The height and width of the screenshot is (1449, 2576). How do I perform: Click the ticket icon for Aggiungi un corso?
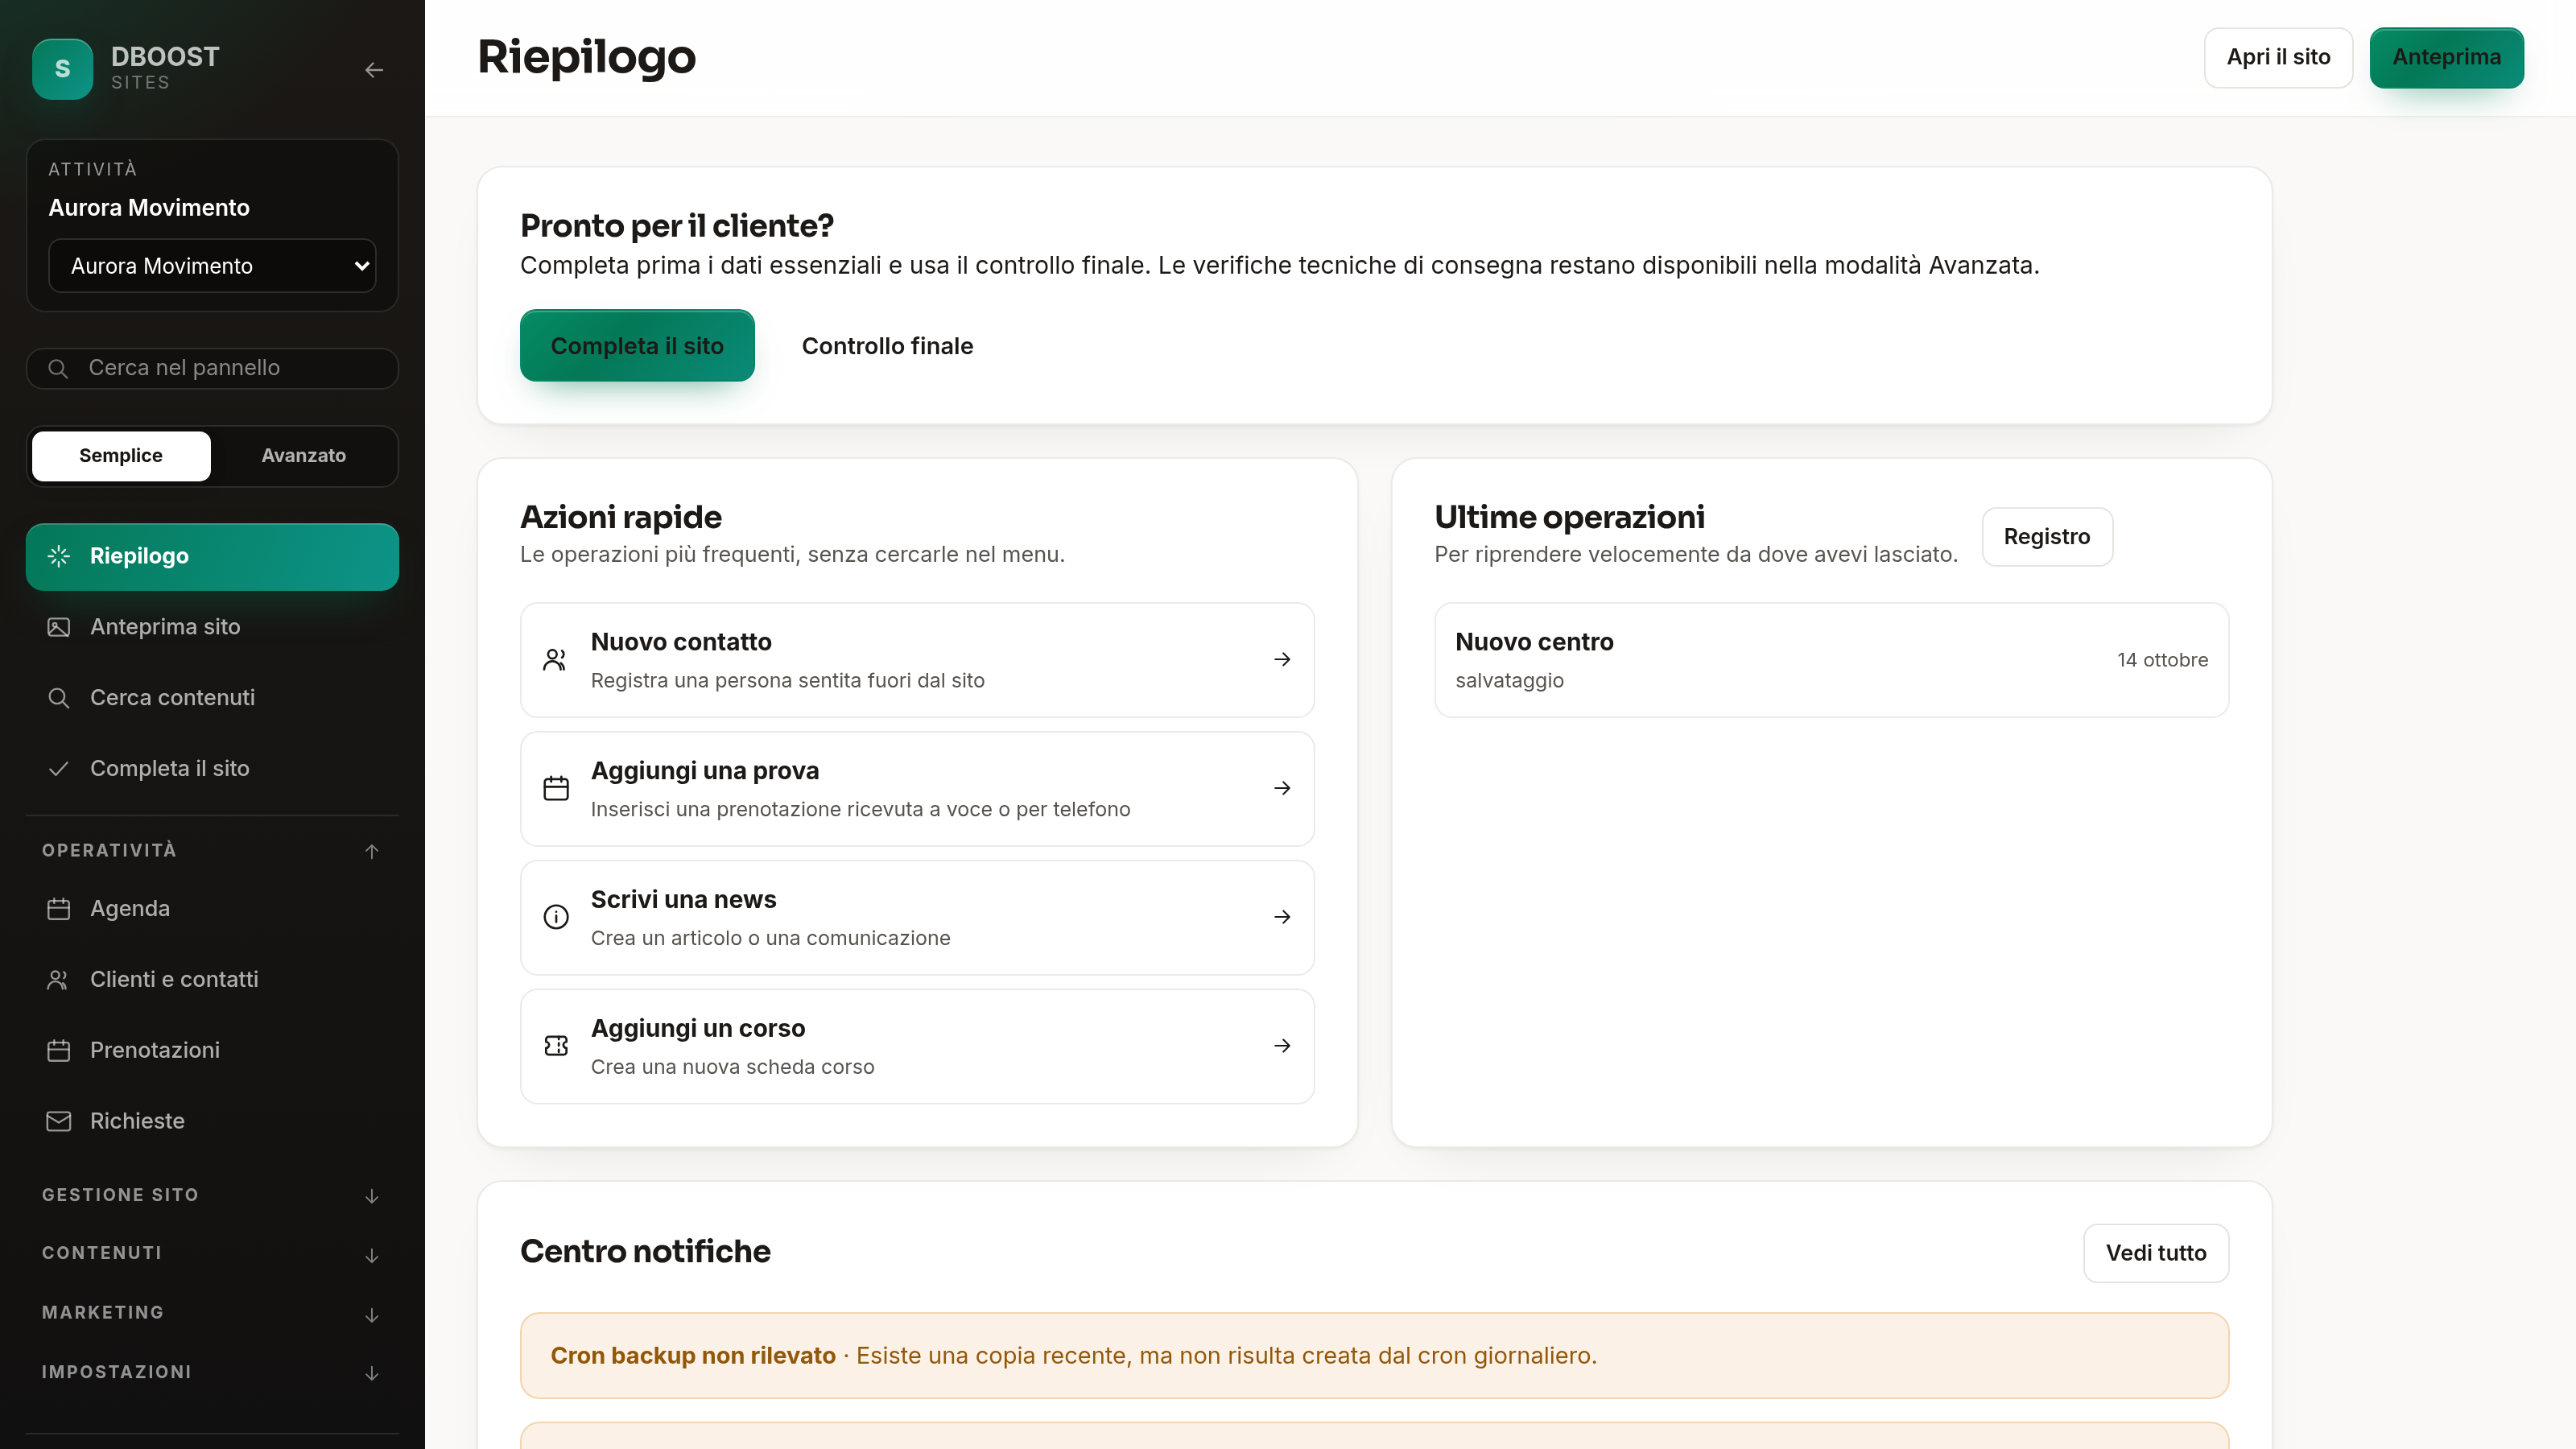tap(556, 1046)
